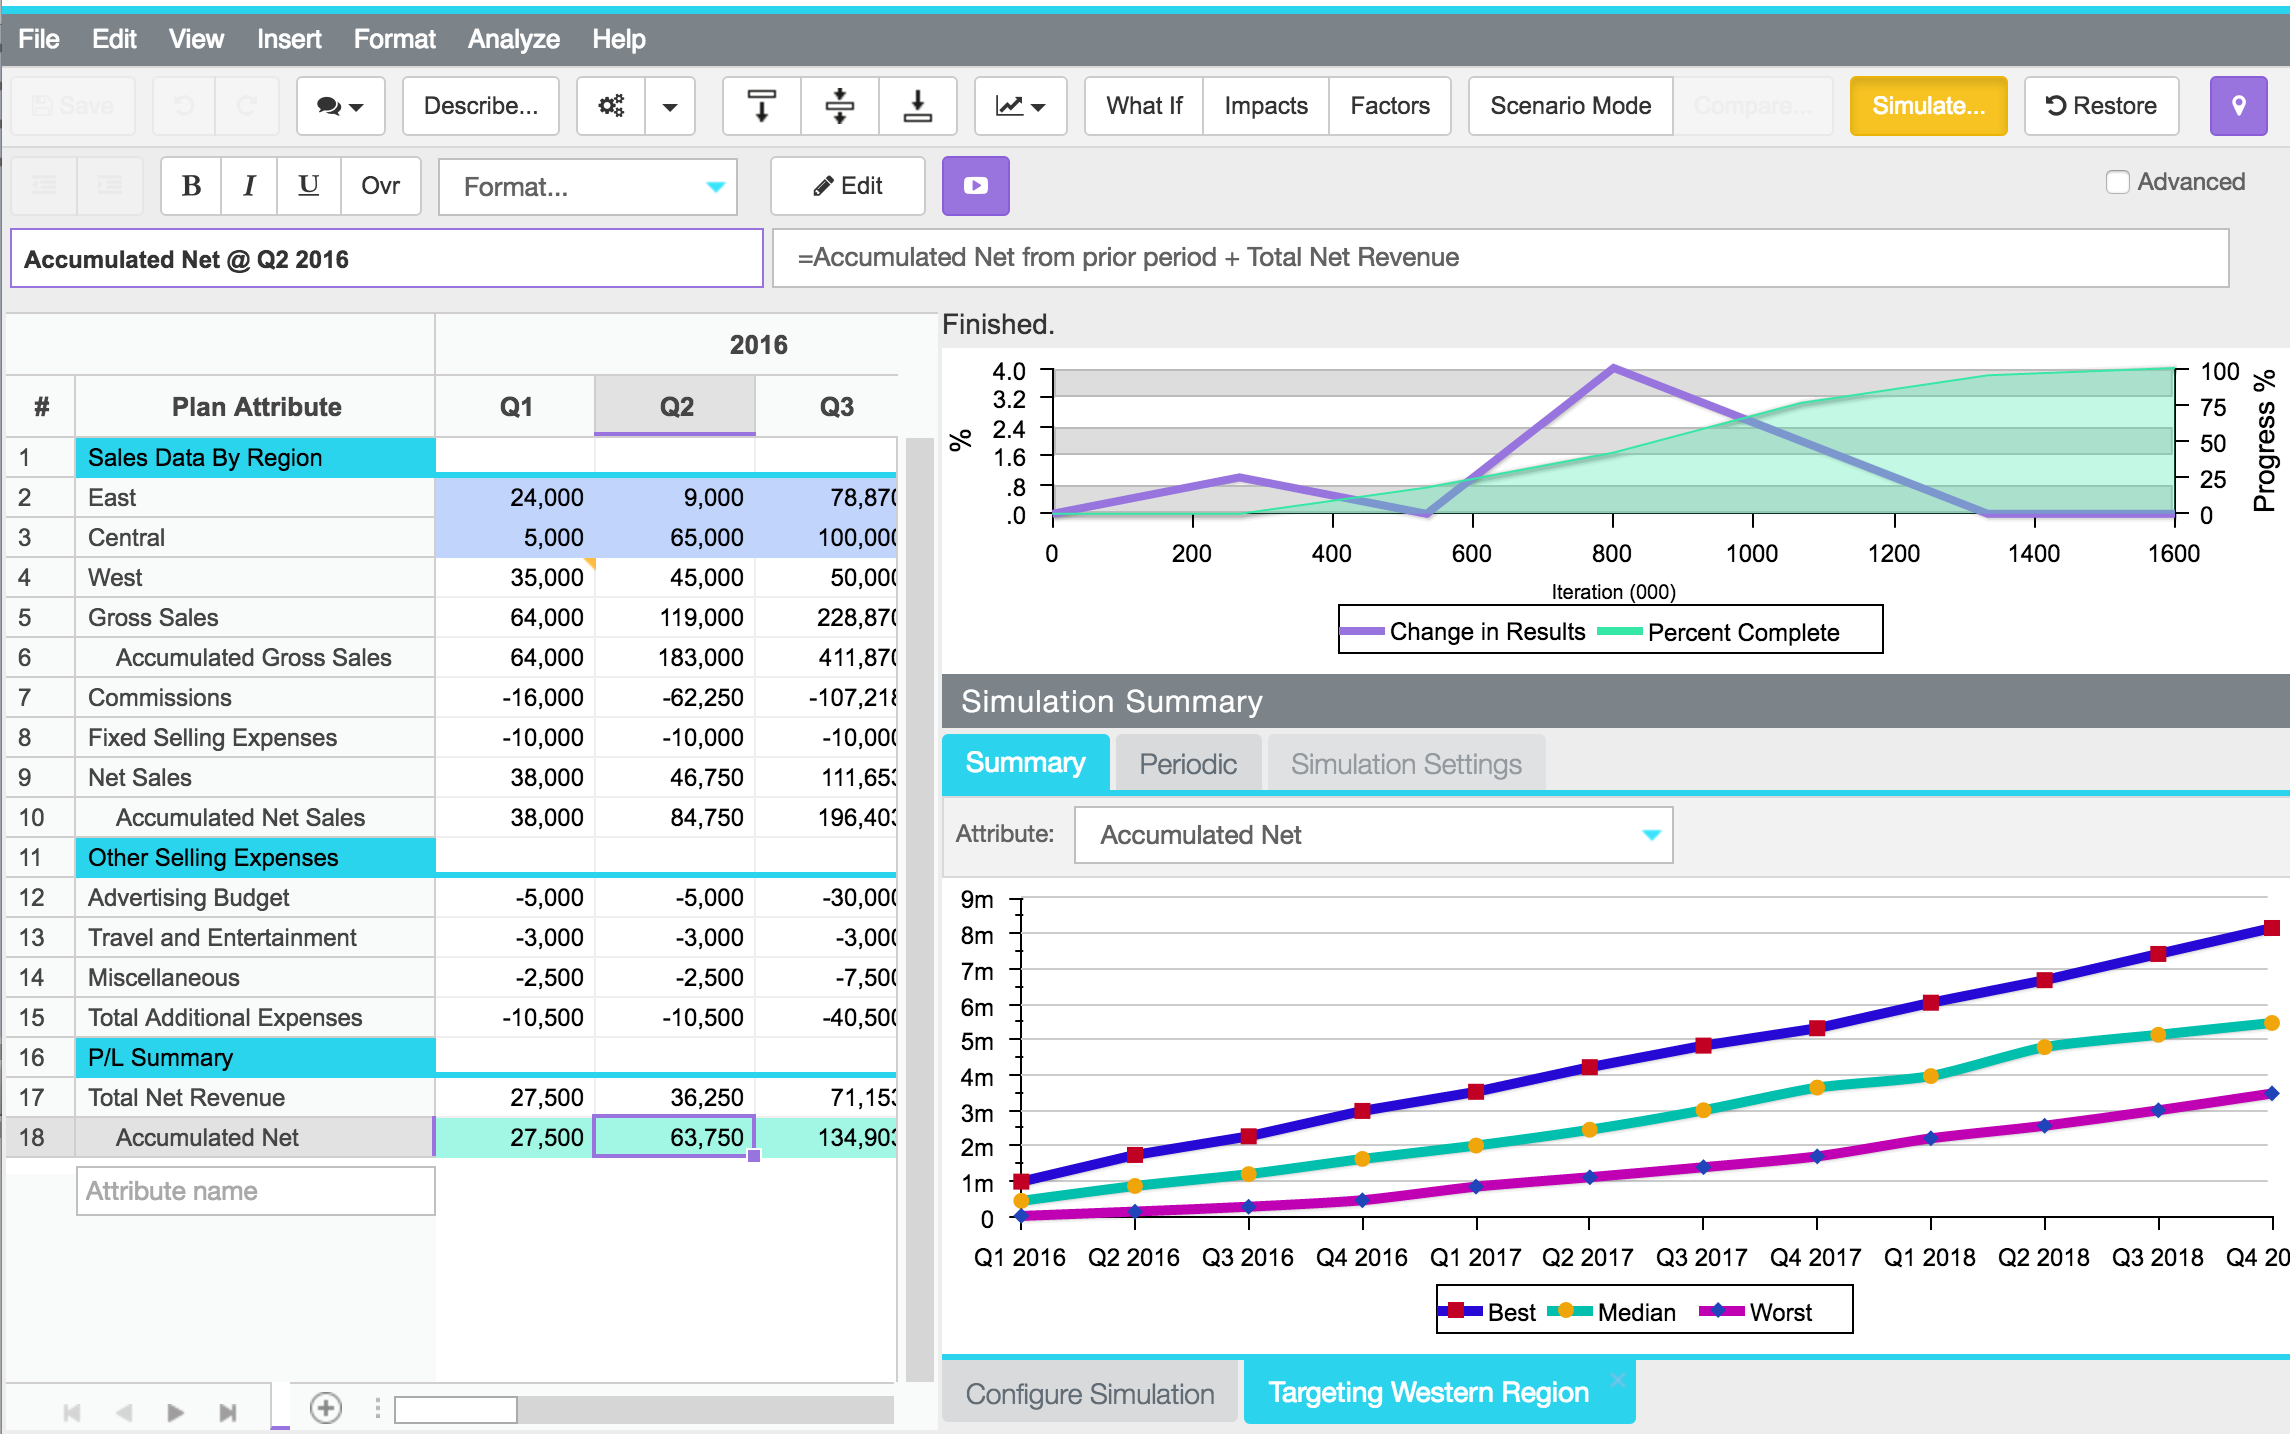
Task: Expand the Attribute Accumulated Net dropdown
Action: 1373,835
